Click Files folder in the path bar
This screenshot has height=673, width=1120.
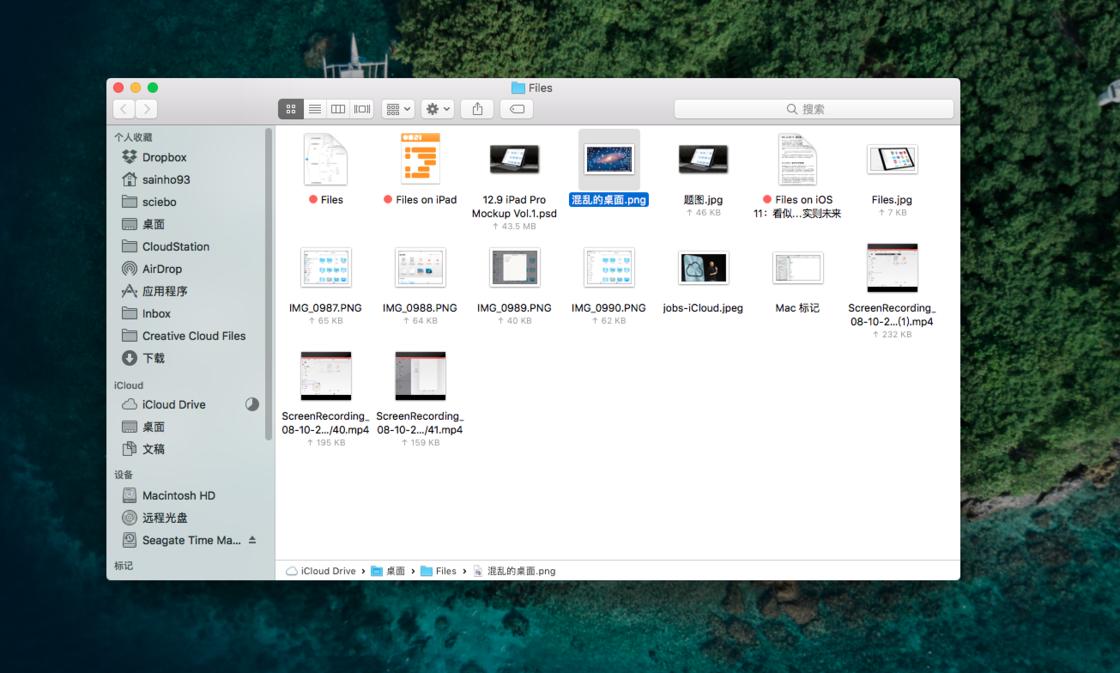pyautogui.click(x=445, y=571)
